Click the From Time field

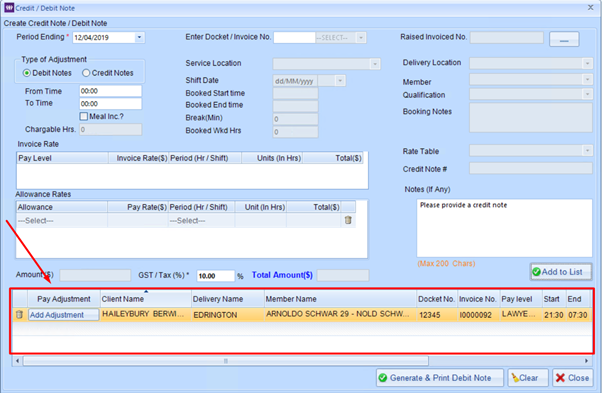point(111,91)
